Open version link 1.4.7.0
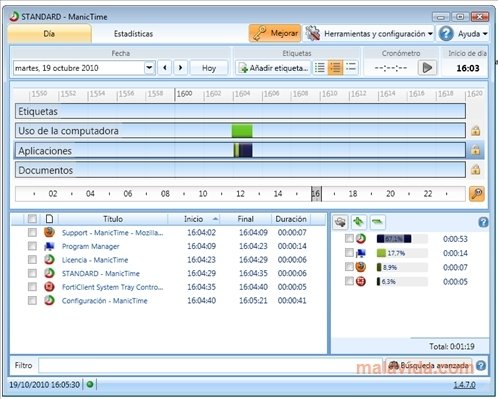 pos(465,385)
